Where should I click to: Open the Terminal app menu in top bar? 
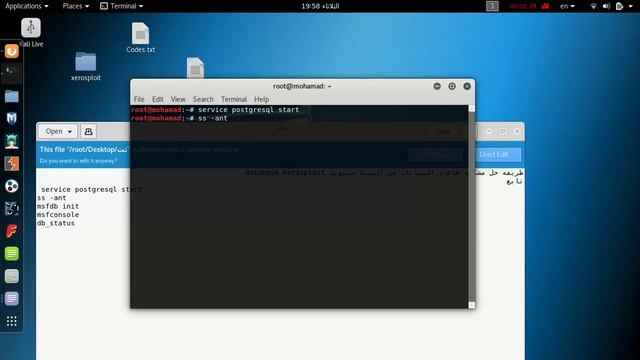pos(122,6)
